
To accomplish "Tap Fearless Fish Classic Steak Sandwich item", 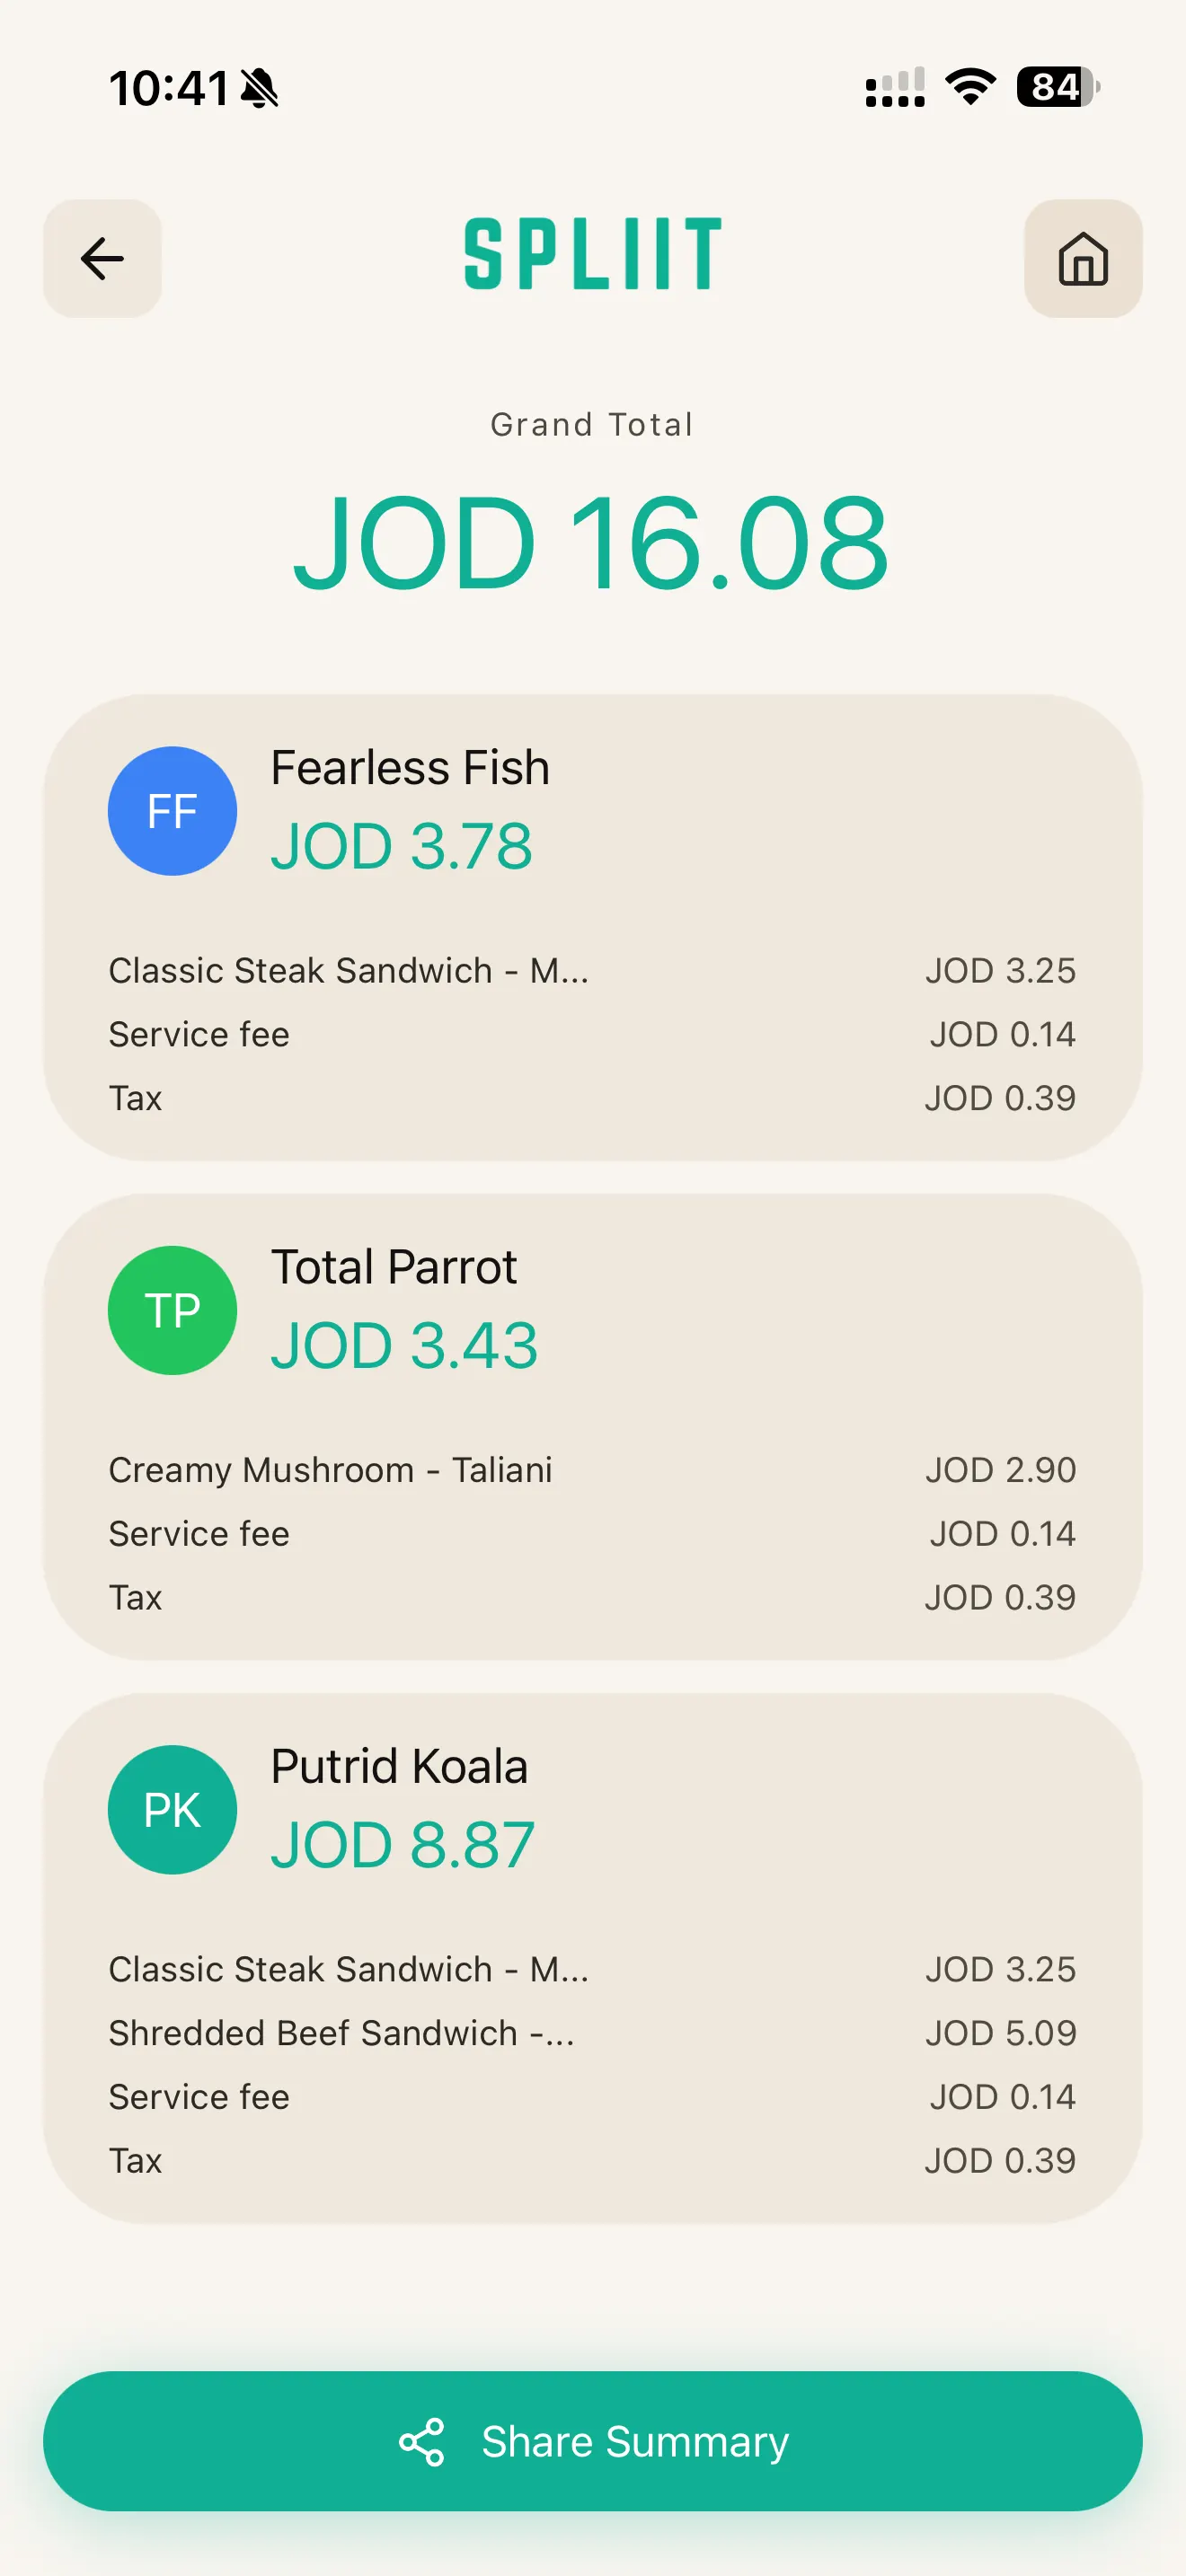I will [x=592, y=970].
